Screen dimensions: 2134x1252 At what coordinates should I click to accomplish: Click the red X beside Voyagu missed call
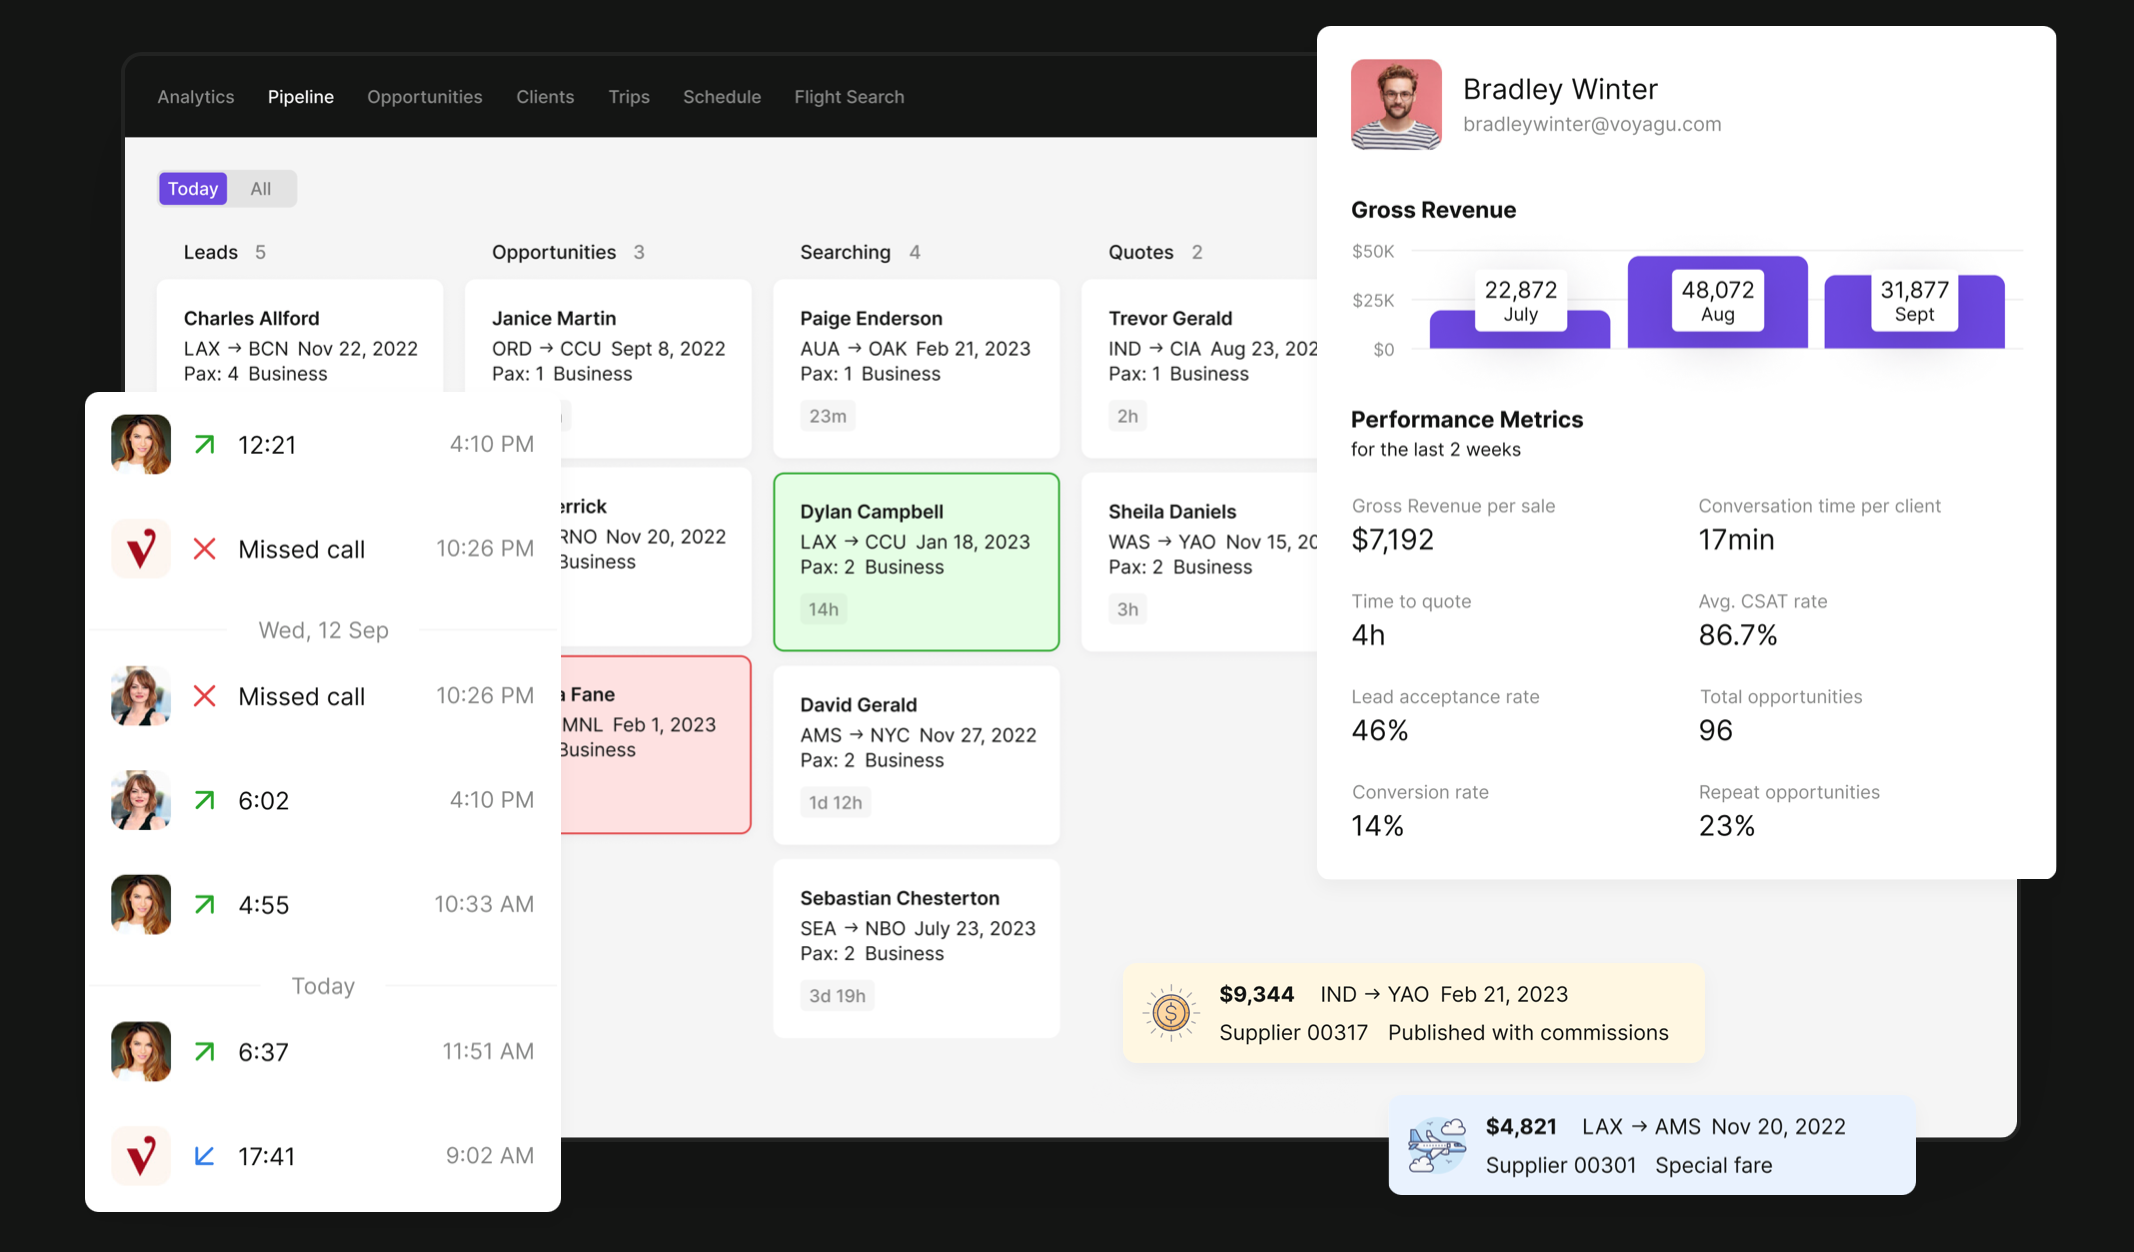click(205, 549)
